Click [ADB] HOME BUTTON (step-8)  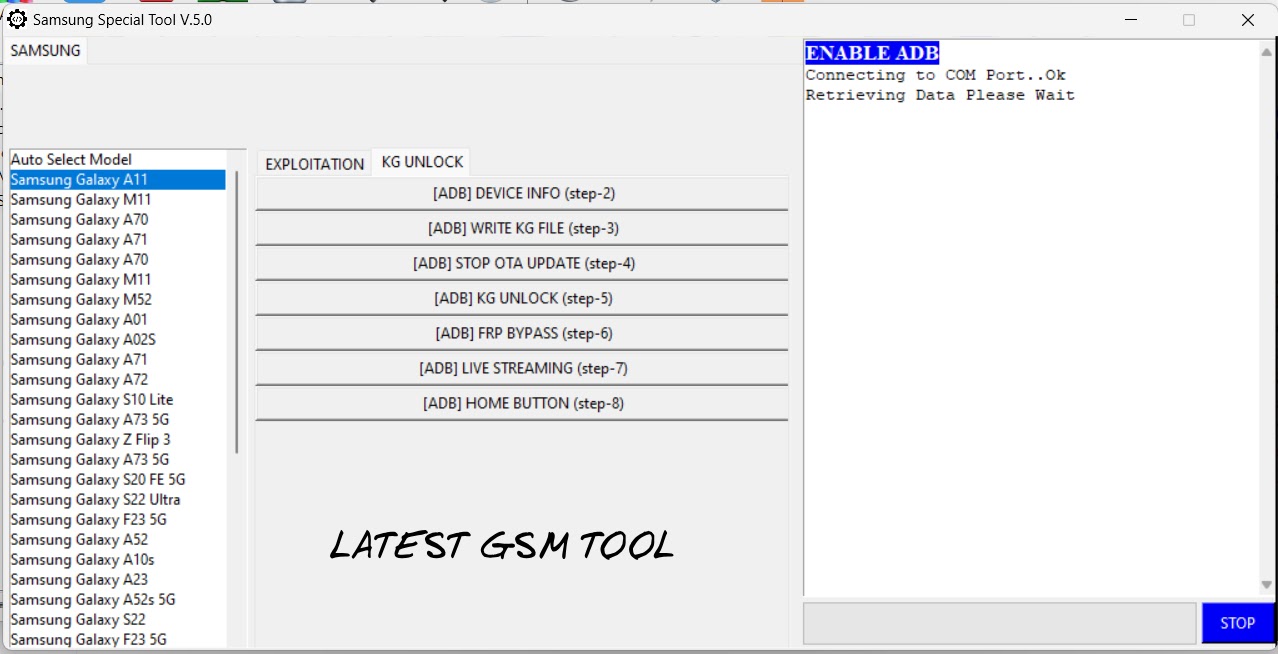(x=522, y=403)
